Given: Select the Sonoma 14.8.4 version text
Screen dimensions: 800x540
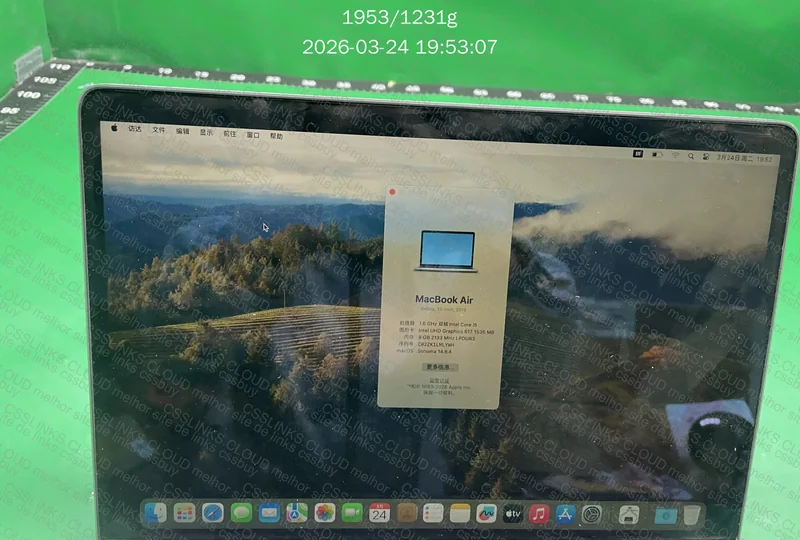Looking at the screenshot, I should [x=435, y=351].
